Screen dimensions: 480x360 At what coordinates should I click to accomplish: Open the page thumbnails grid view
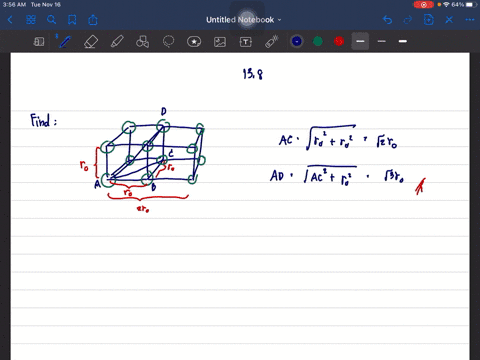pos(31,20)
